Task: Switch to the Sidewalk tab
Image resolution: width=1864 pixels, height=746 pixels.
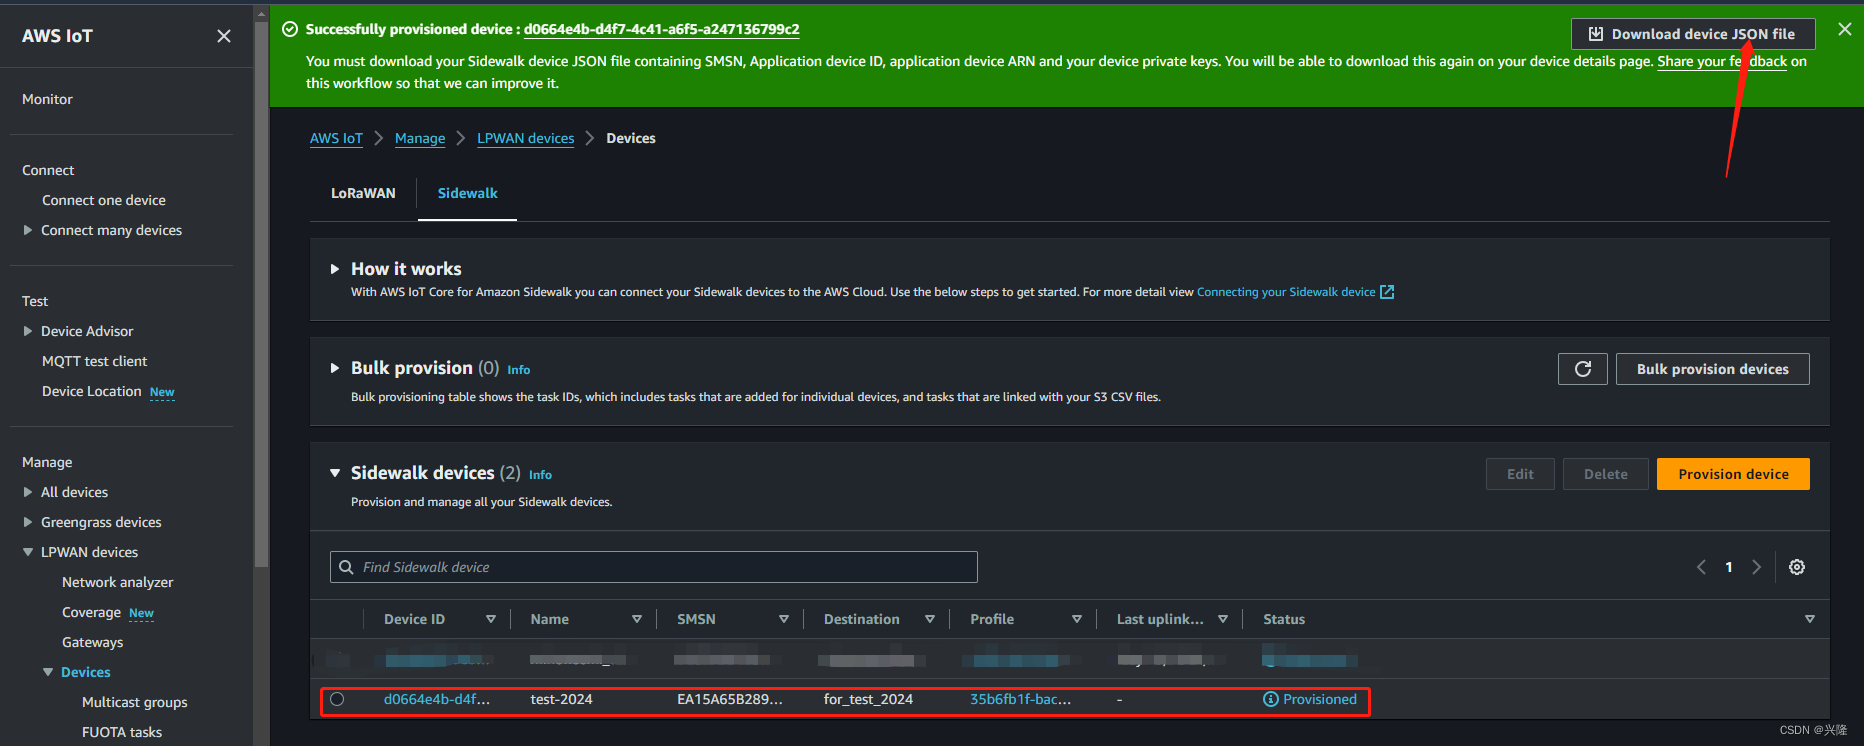Action: coord(467,193)
